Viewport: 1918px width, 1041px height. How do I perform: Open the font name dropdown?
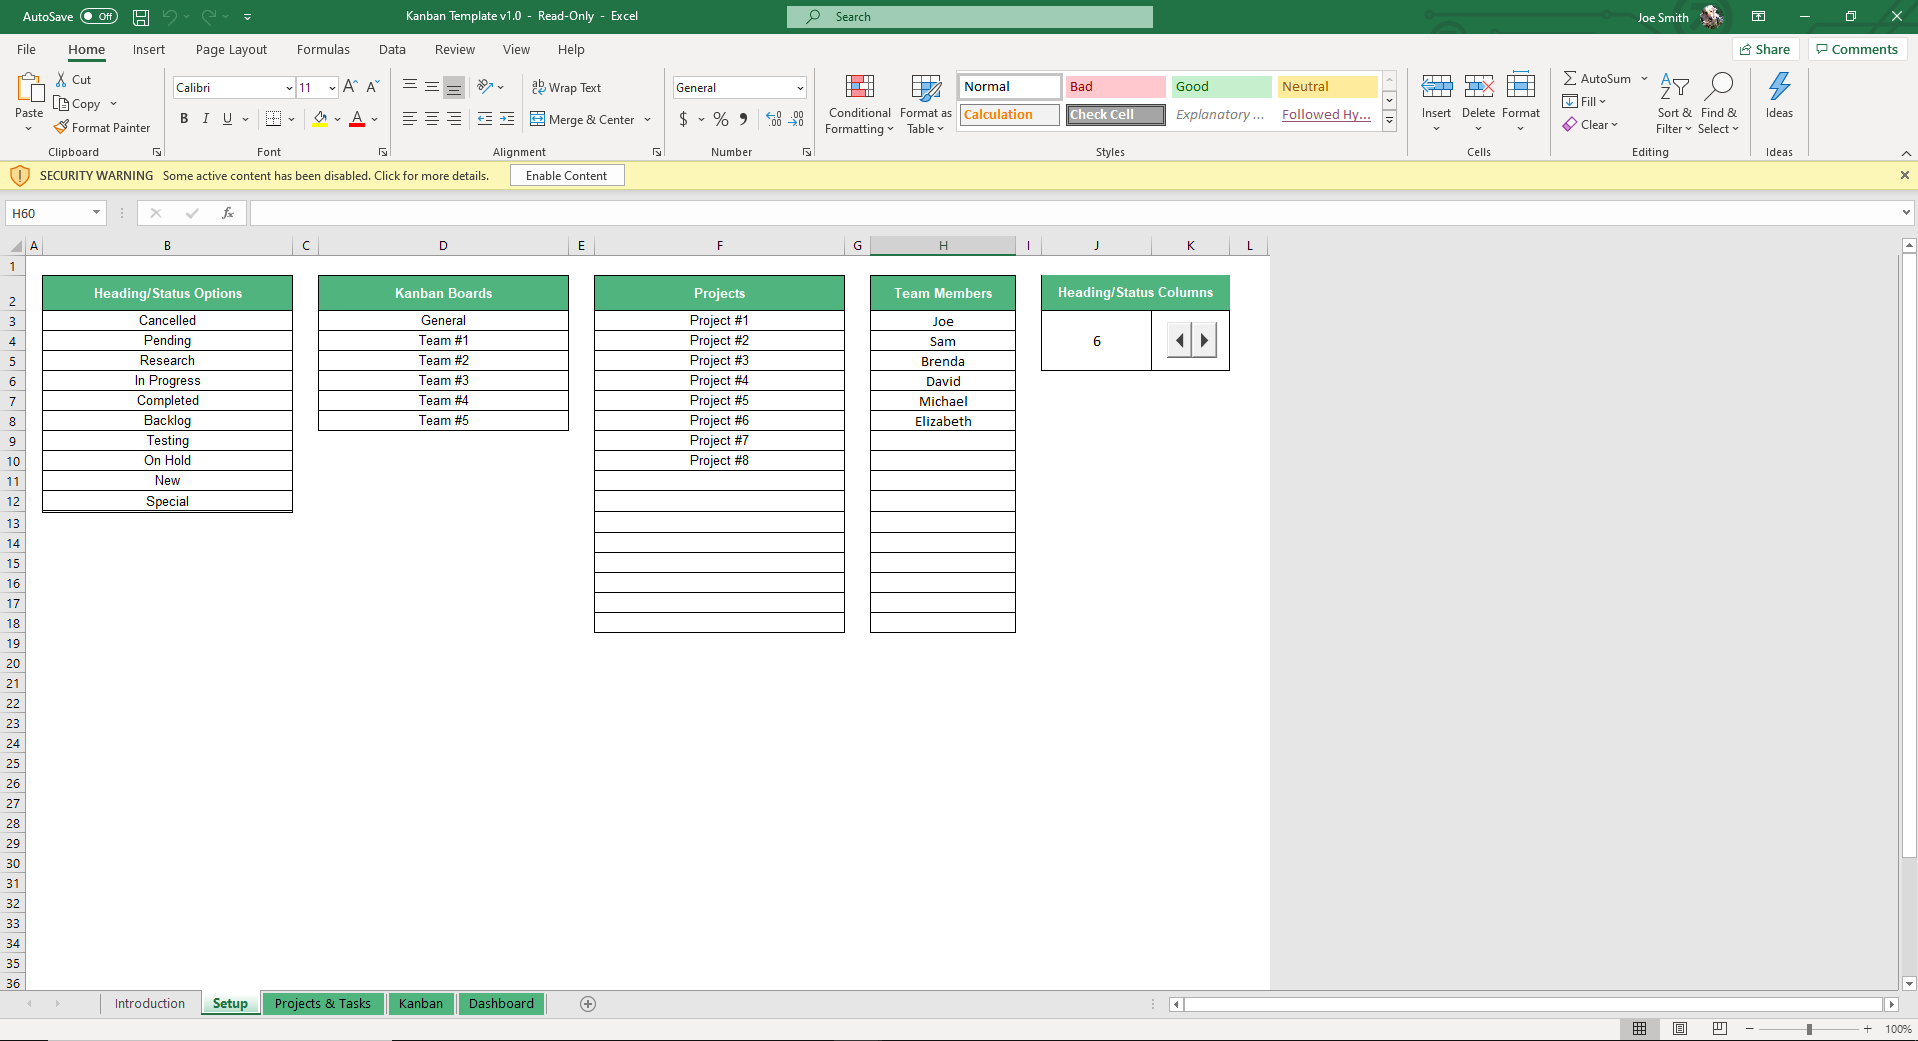point(289,88)
